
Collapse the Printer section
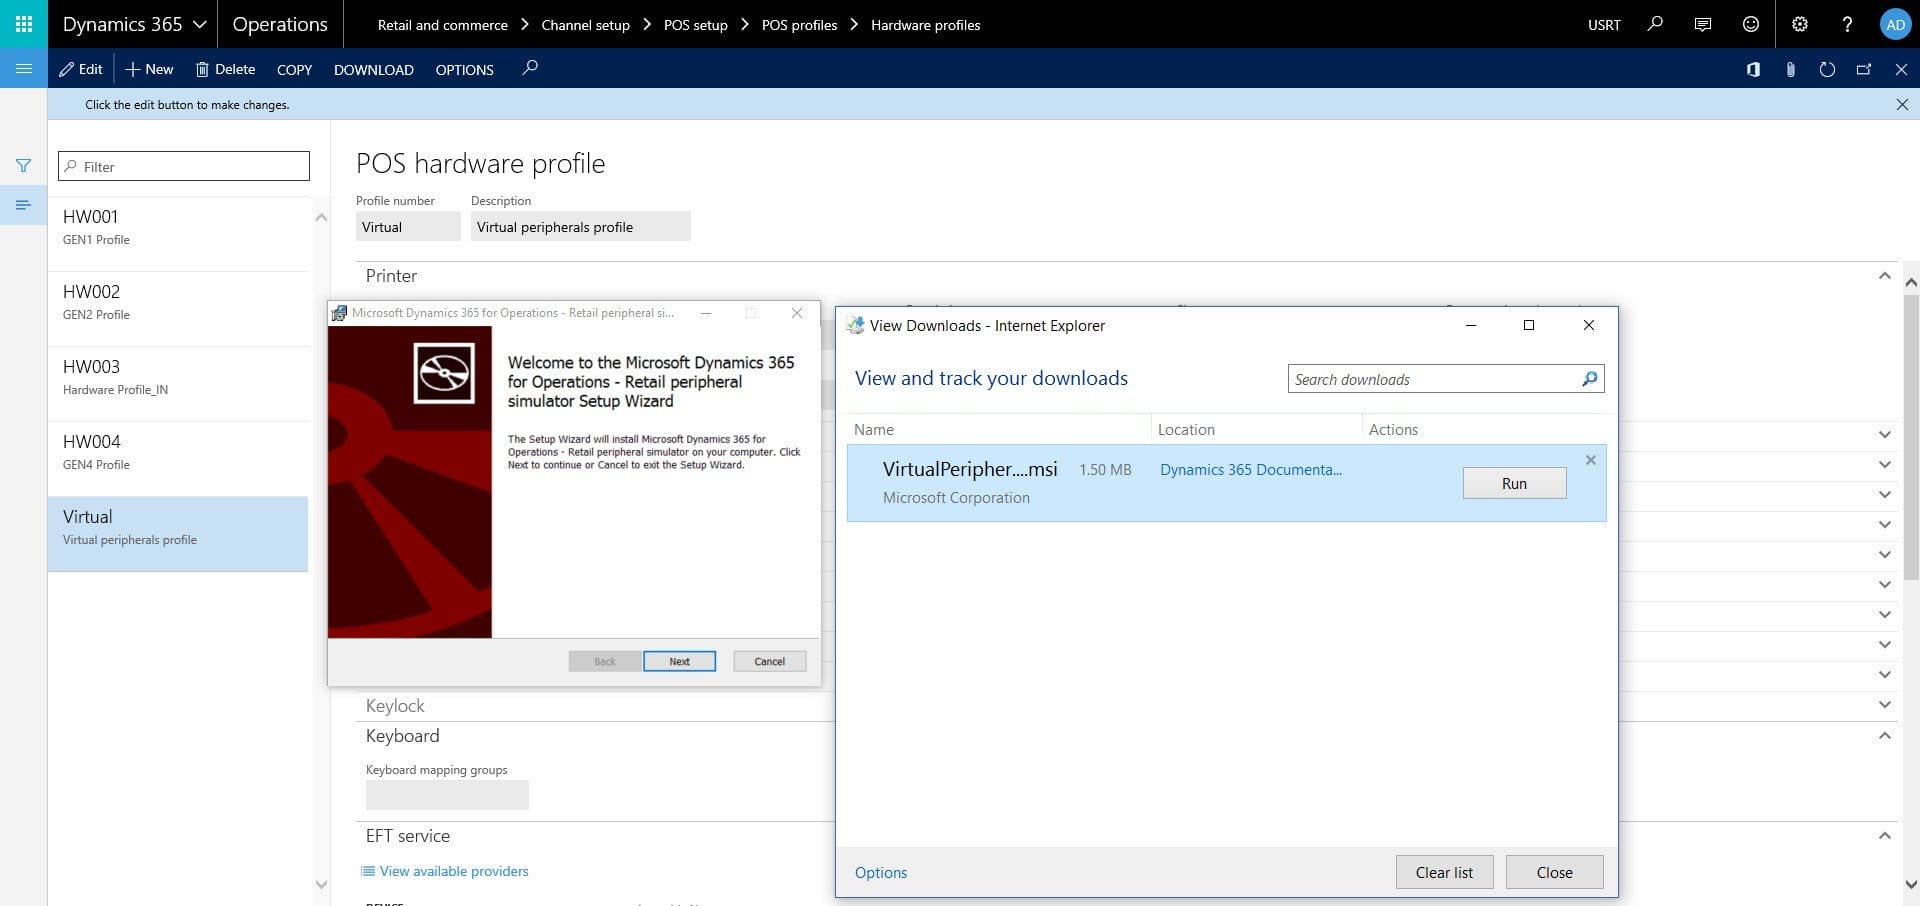pyautogui.click(x=1884, y=276)
